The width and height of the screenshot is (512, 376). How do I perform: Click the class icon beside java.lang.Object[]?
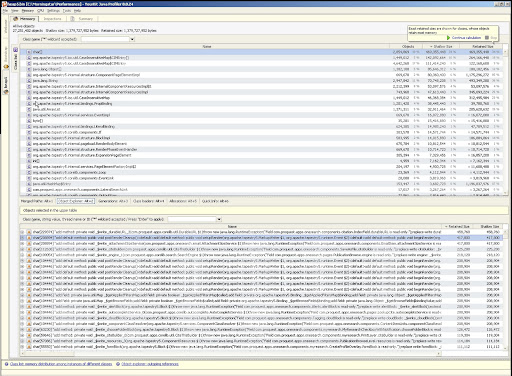pos(29,69)
